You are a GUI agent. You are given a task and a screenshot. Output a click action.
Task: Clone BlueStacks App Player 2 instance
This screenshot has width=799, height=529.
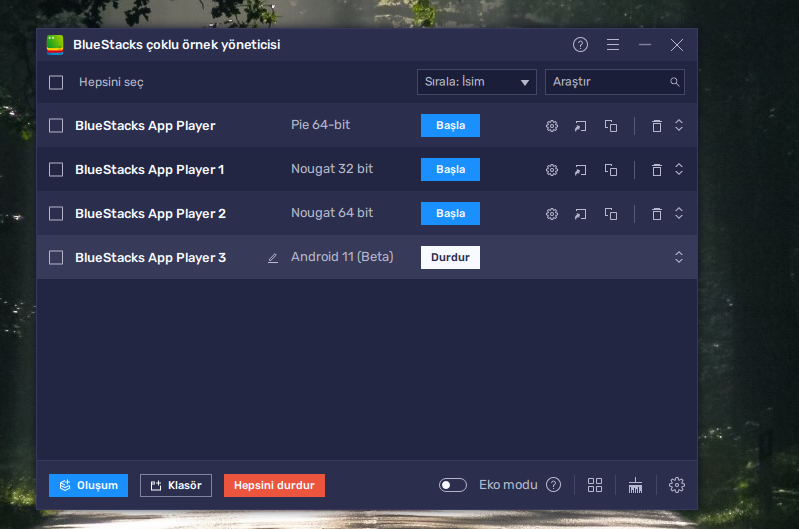tap(610, 214)
